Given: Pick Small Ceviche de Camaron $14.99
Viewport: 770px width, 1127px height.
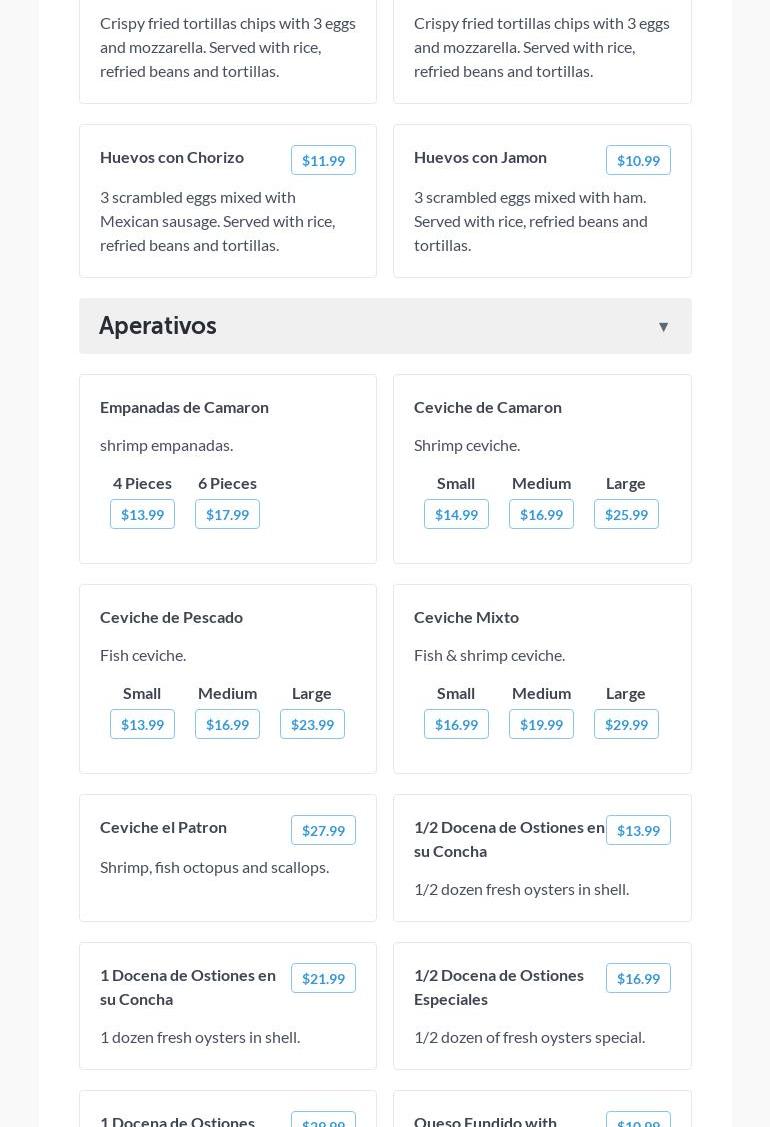Looking at the screenshot, I should click(x=456, y=514).
